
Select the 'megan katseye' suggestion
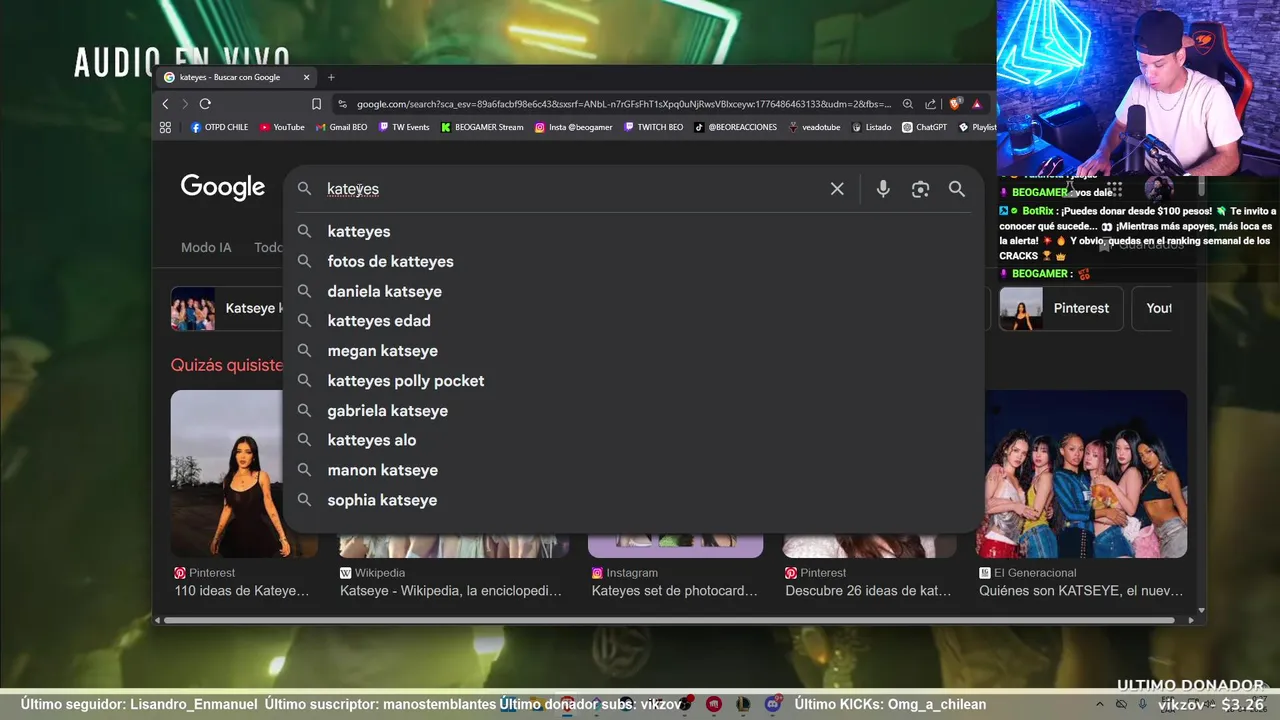point(634,351)
